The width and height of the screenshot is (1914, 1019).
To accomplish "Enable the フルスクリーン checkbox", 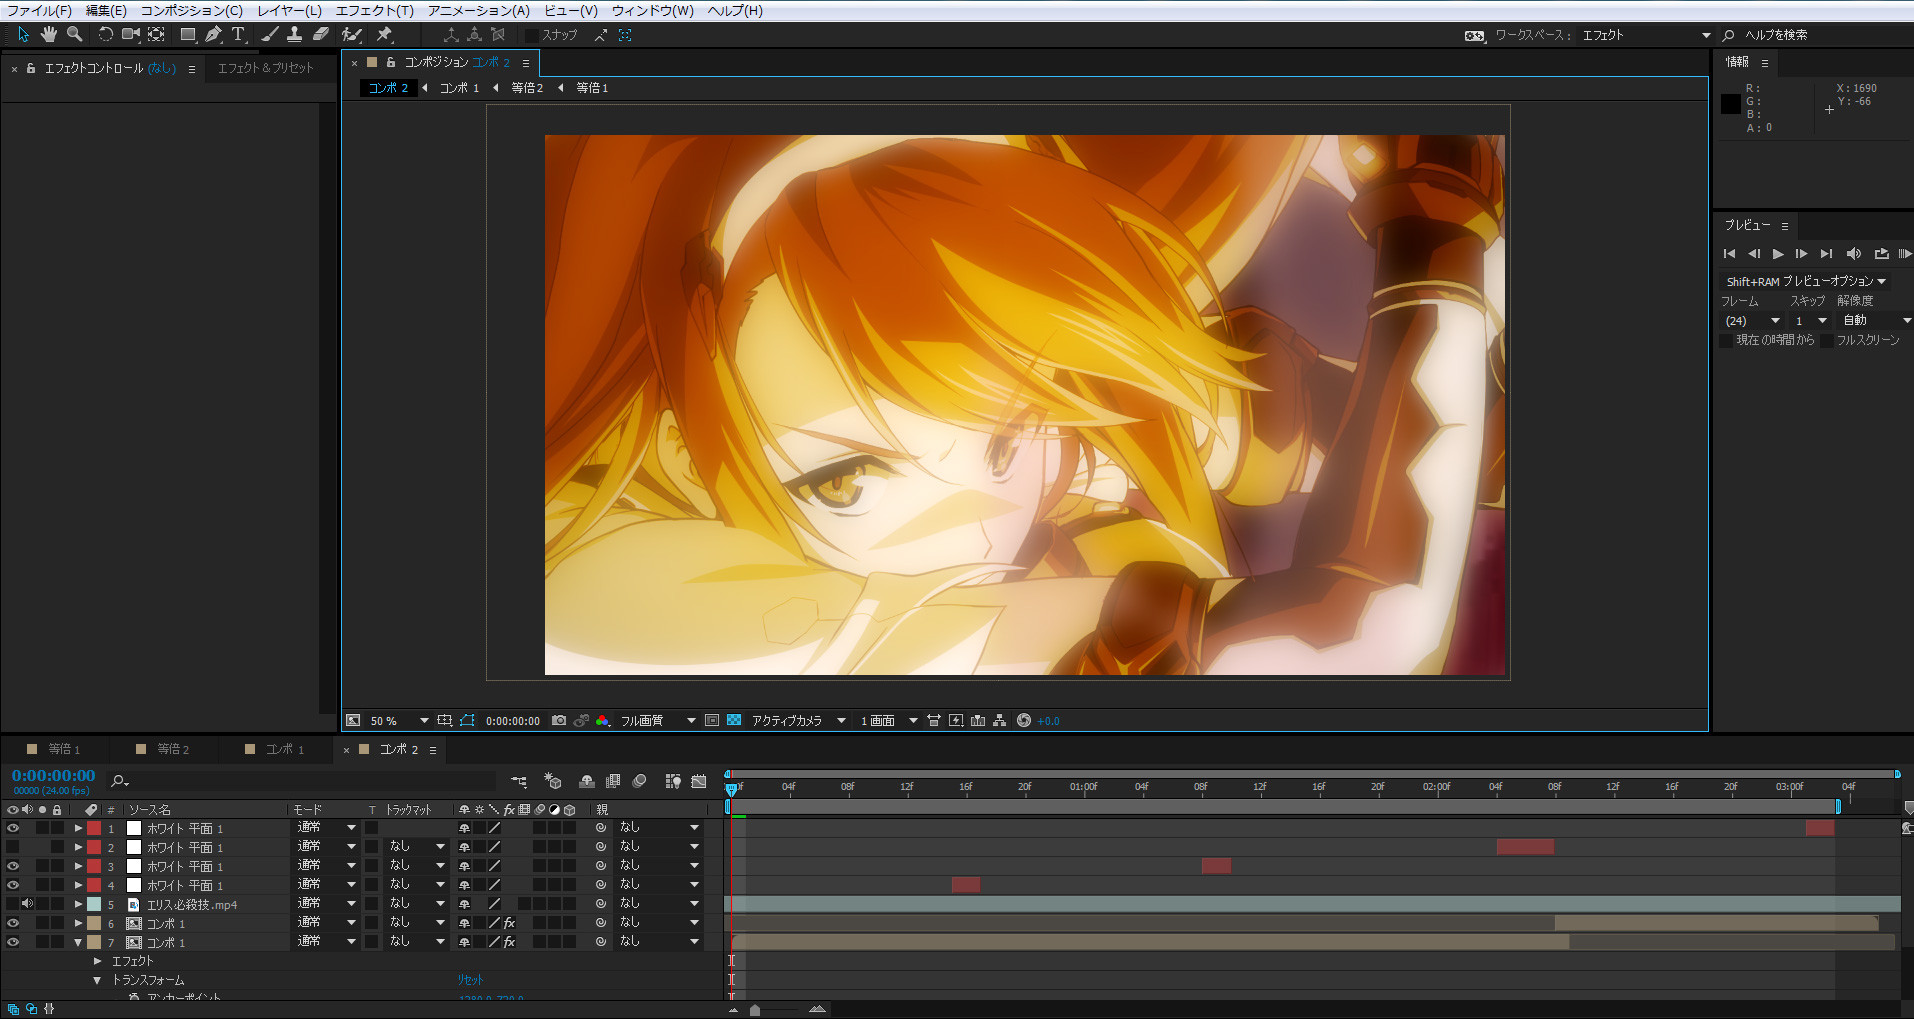I will tap(1827, 341).
